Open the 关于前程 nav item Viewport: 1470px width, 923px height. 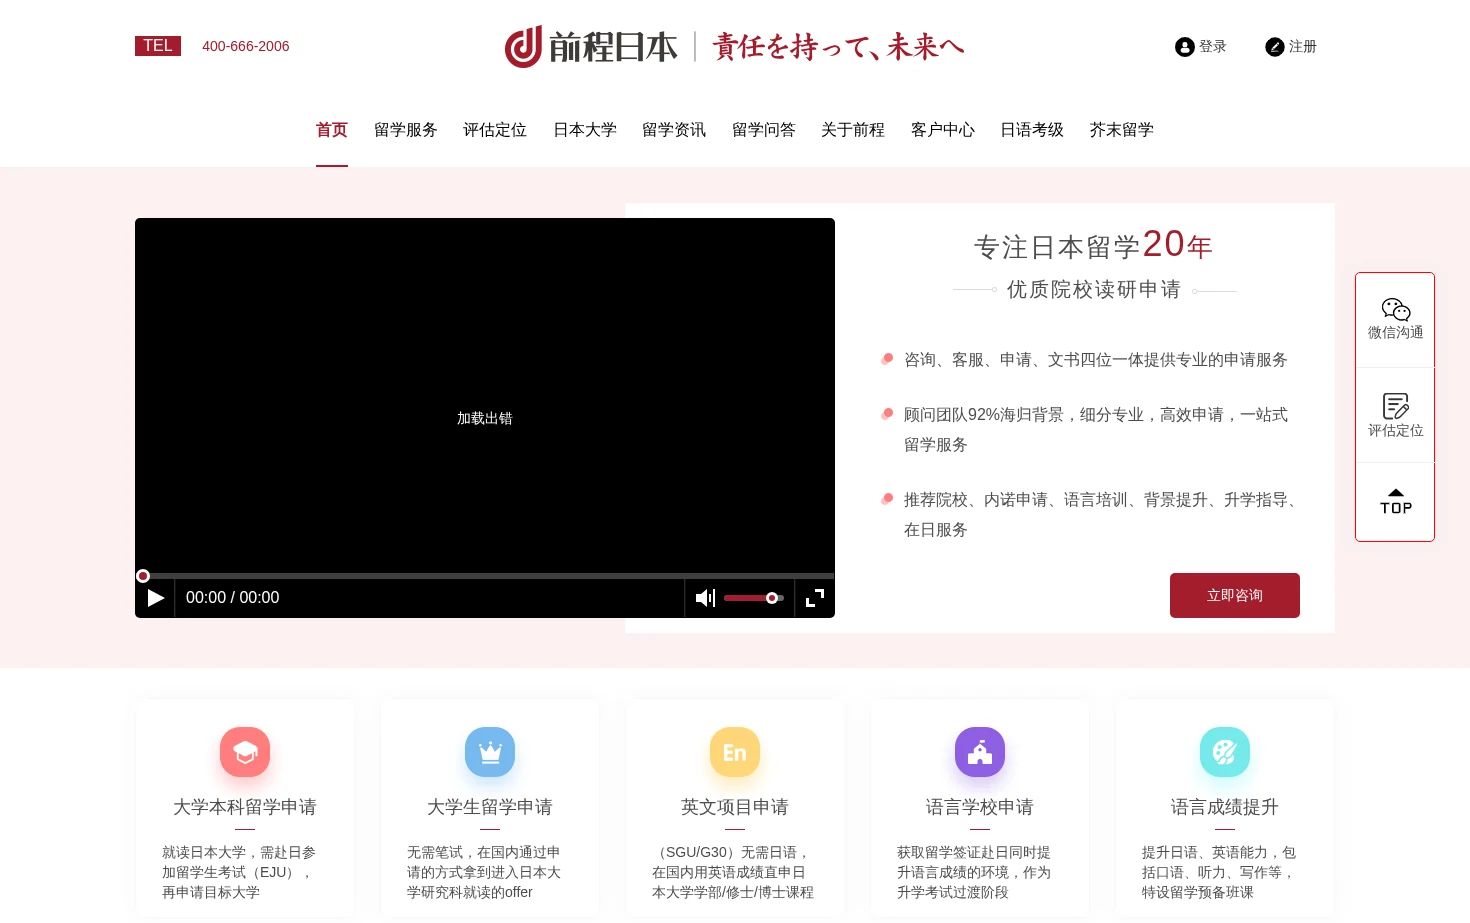point(853,130)
